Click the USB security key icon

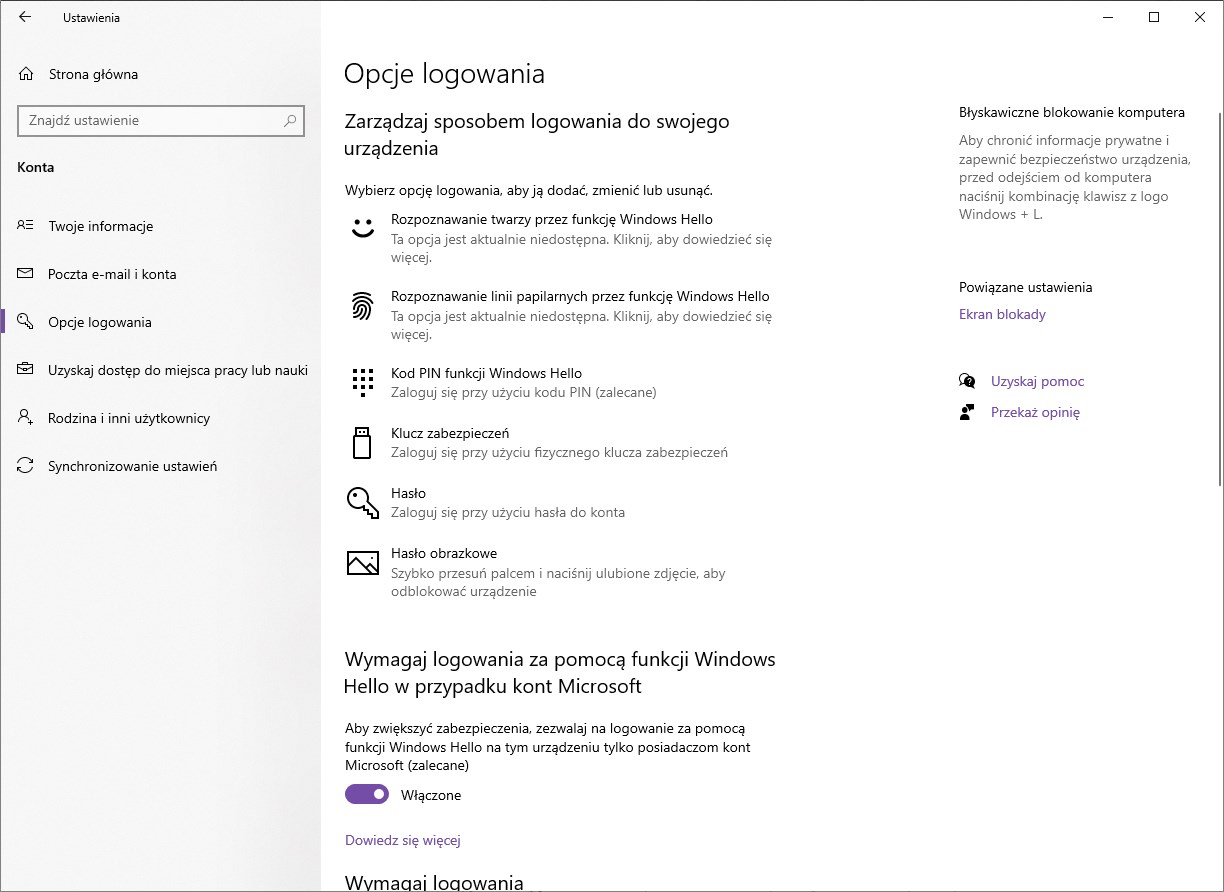[x=362, y=442]
